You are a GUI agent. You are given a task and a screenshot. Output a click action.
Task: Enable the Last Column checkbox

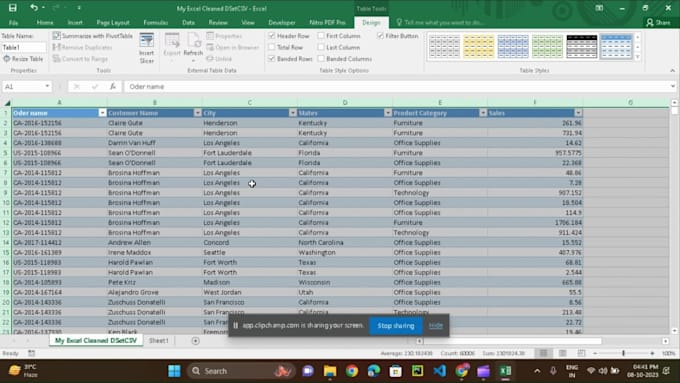pos(321,47)
